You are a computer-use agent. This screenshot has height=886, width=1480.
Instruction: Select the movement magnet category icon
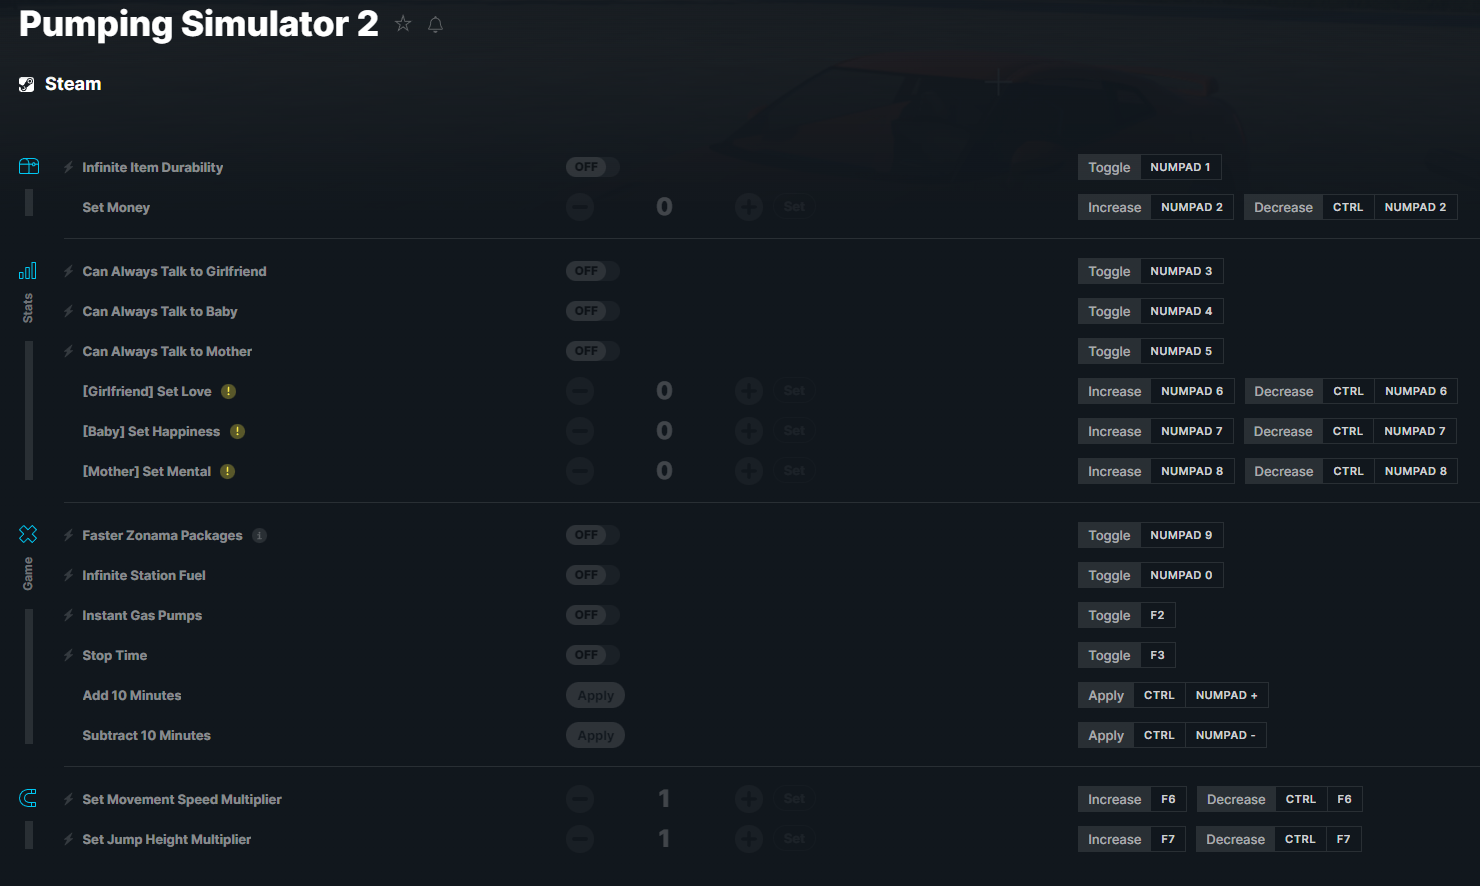tap(28, 798)
